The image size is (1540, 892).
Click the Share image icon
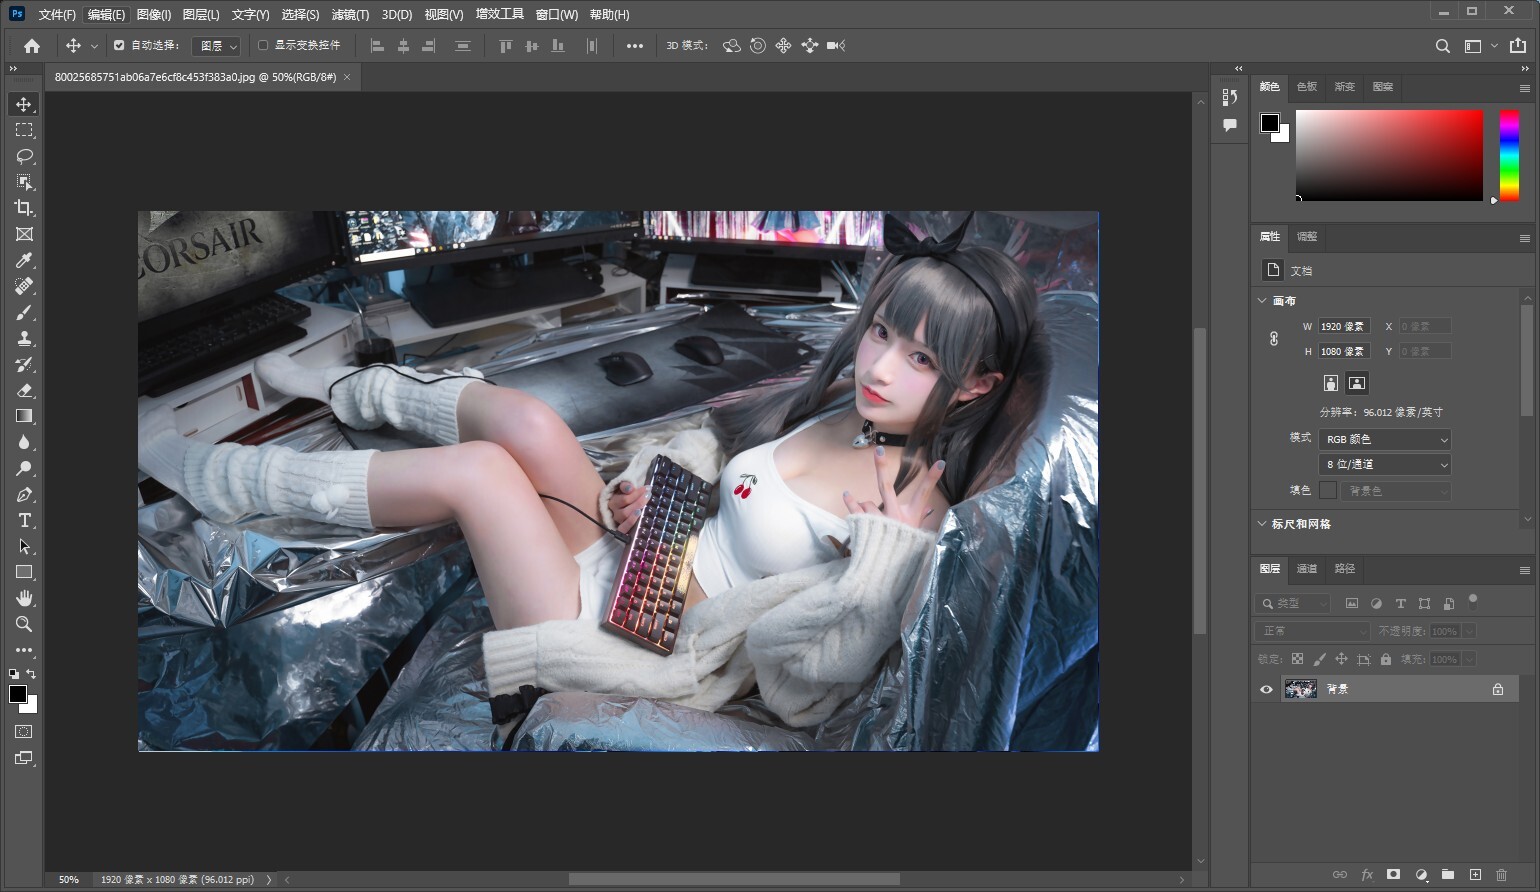(1518, 45)
